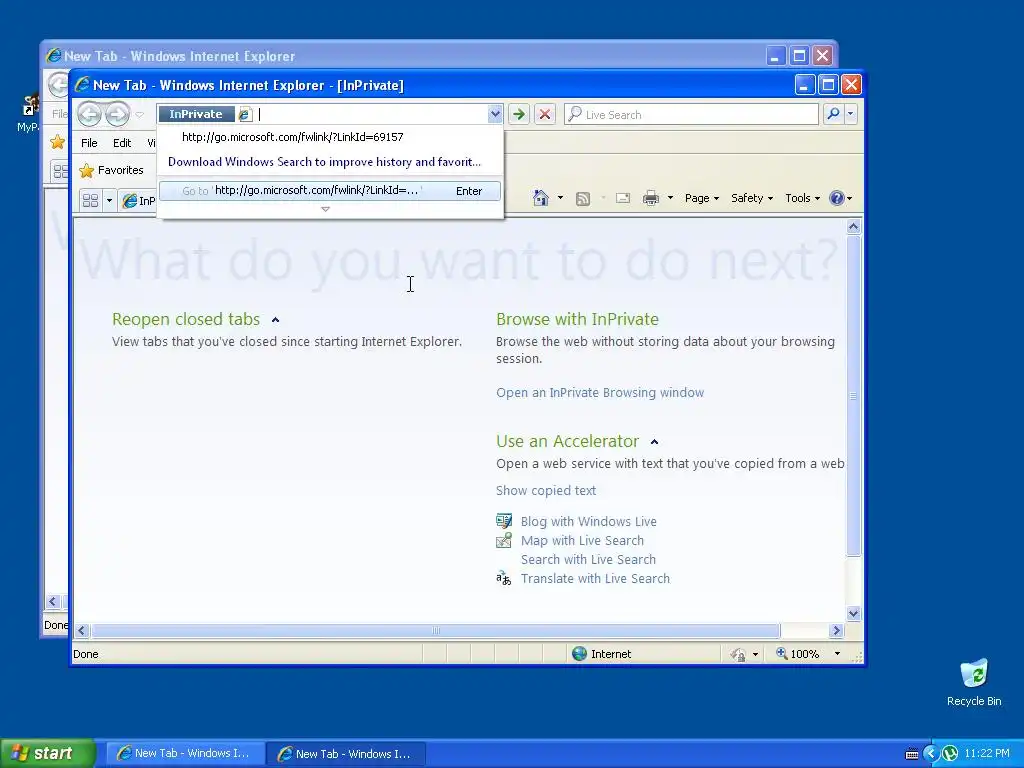1024x768 pixels.
Task: Open the File menu
Action: click(x=89, y=143)
